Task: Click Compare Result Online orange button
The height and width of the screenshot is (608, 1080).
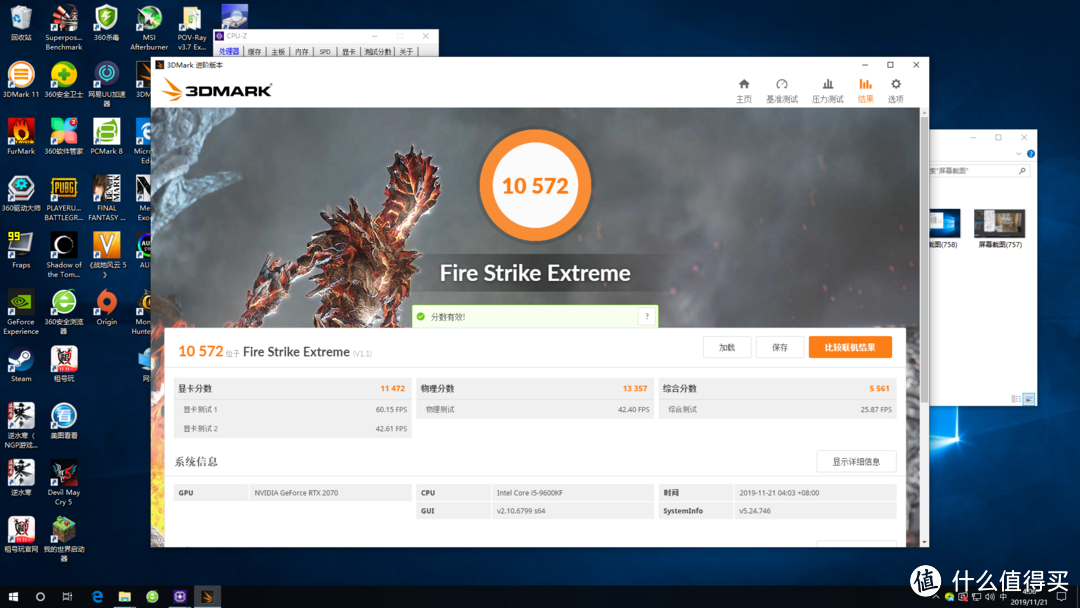Action: [x=850, y=348]
